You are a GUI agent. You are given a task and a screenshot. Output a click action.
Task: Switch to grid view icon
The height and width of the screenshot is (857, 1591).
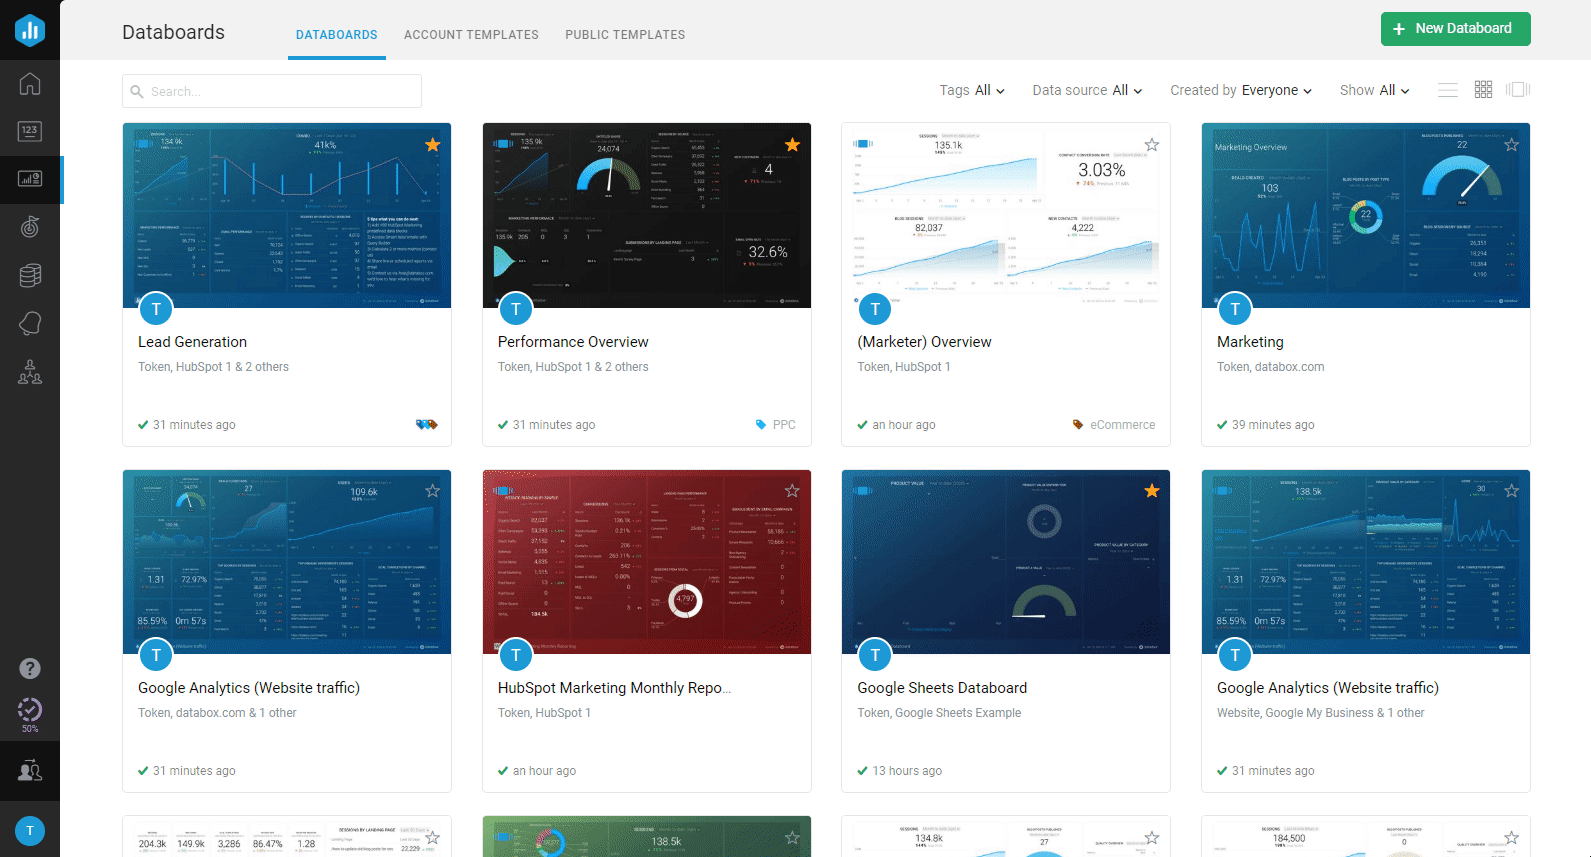(1484, 90)
